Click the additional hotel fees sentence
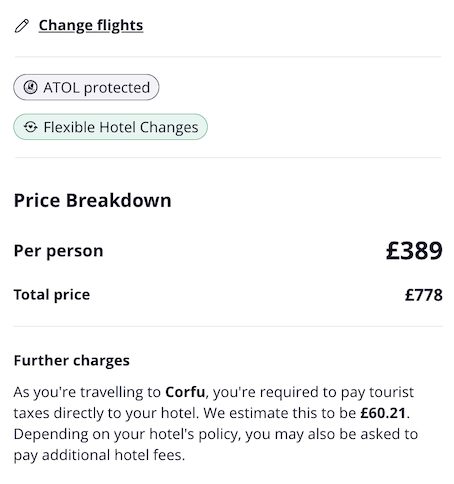Image resolution: width=454 pixels, height=484 pixels. [216, 445]
